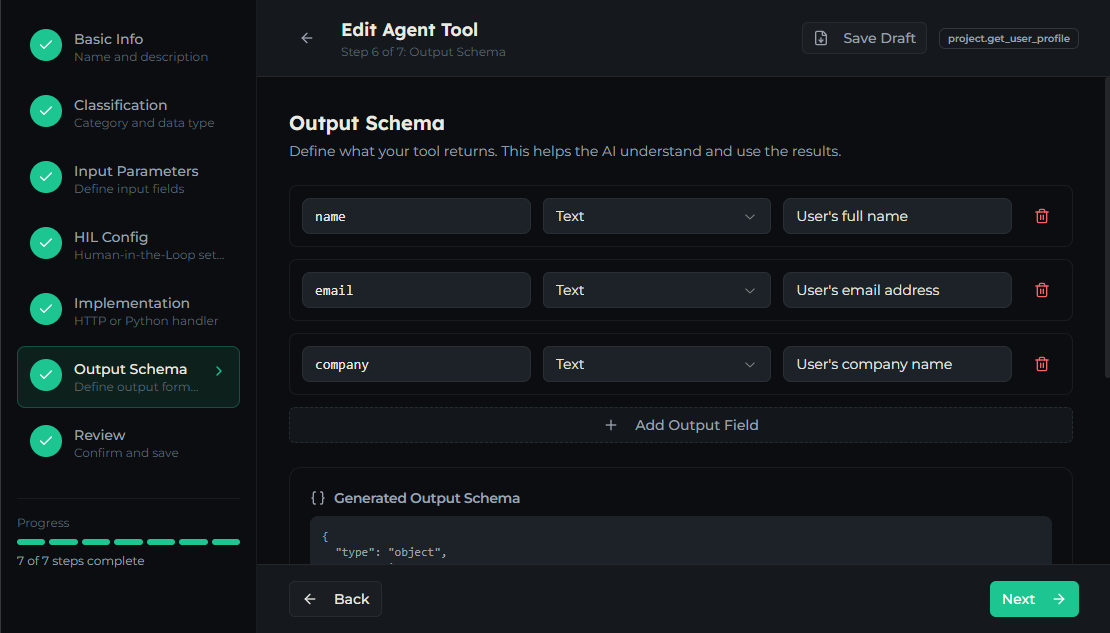Click the Generated Output Schema heading
1110x633 pixels.
pyautogui.click(x=427, y=498)
